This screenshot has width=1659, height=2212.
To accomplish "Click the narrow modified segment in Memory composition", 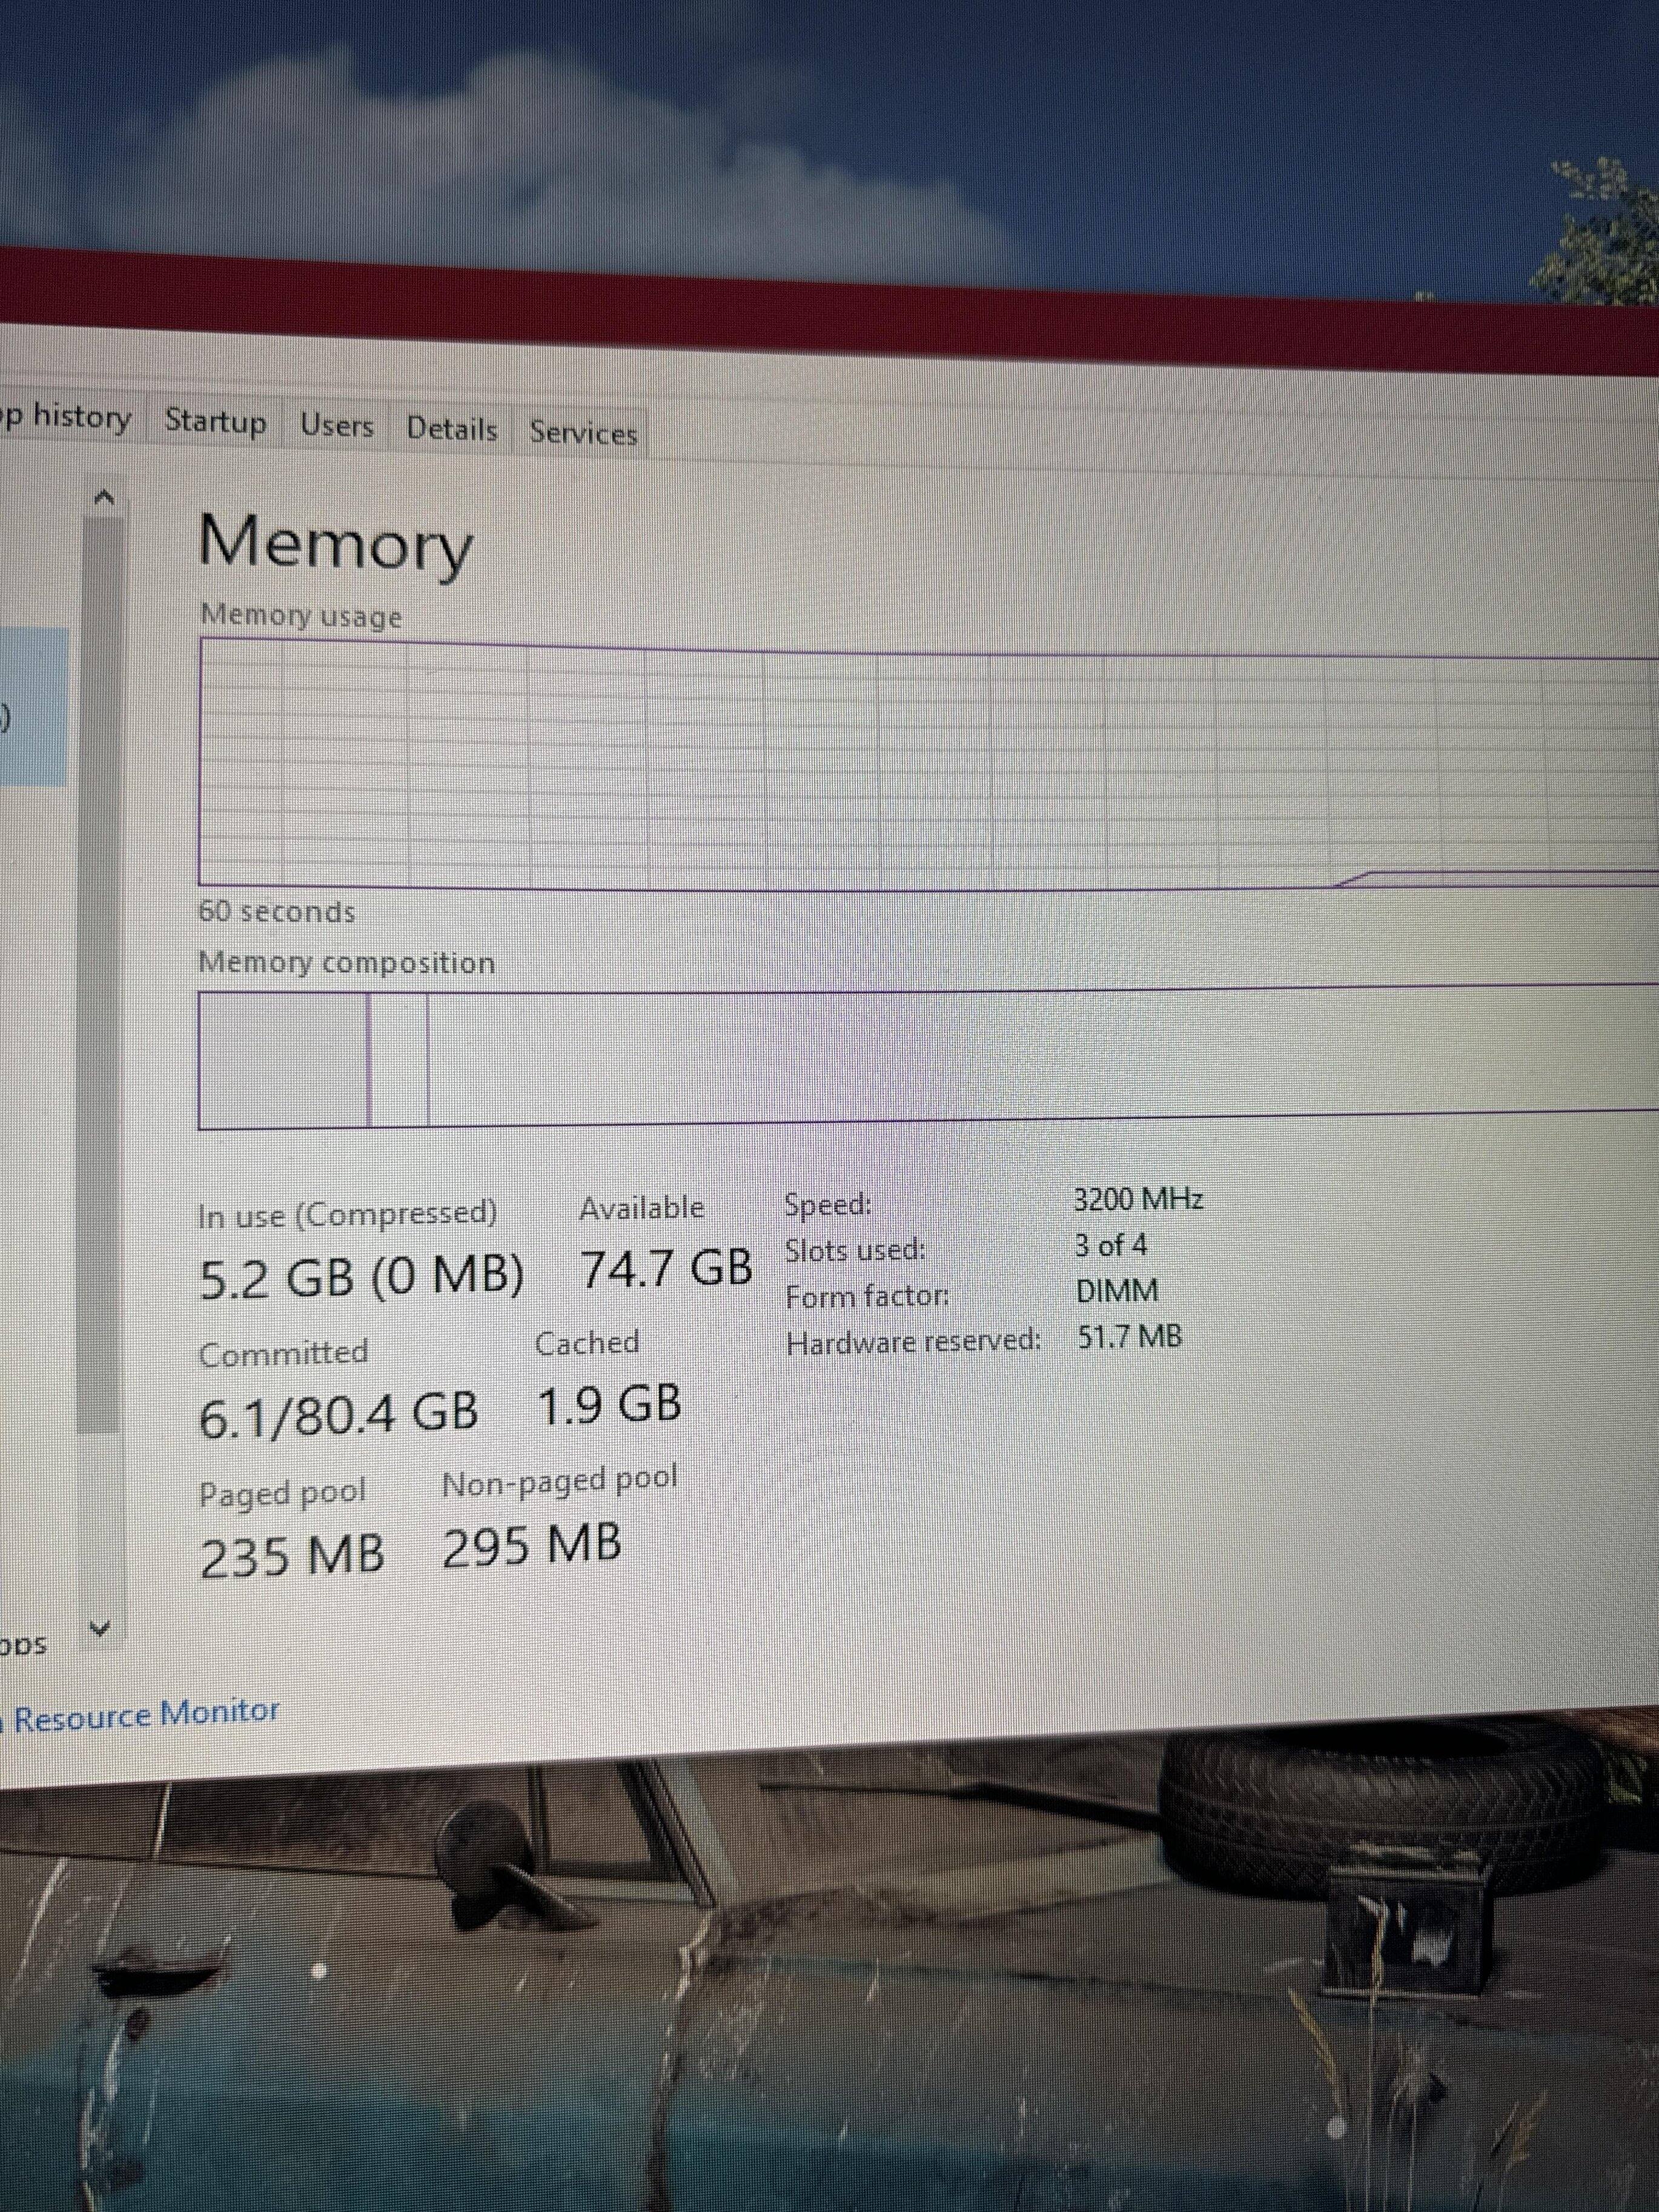I will [399, 1060].
